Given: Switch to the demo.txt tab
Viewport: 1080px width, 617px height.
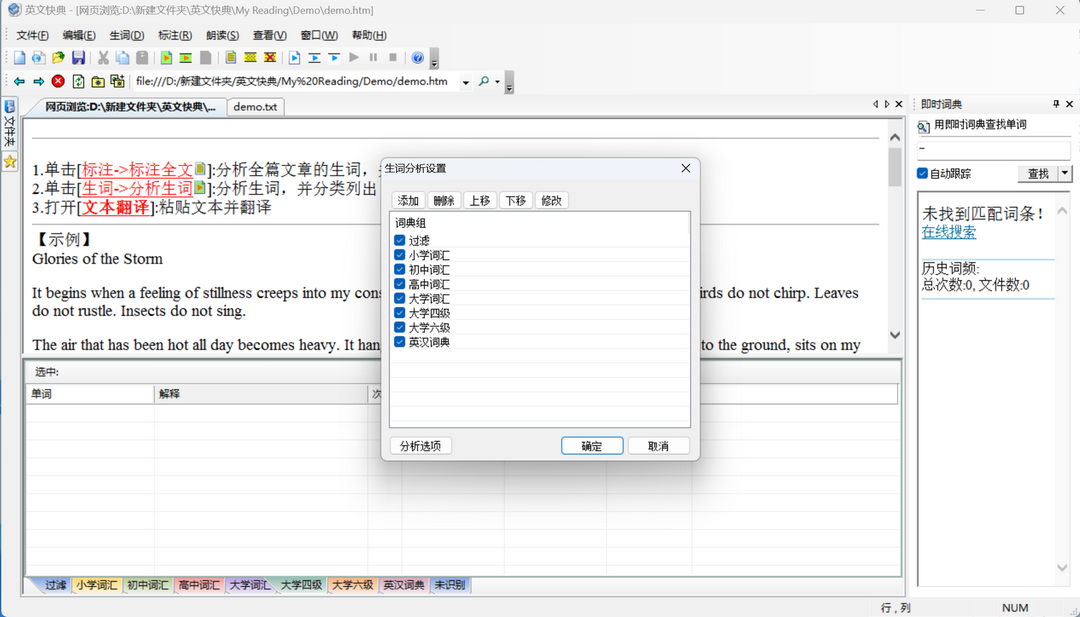Looking at the screenshot, I should (x=255, y=107).
